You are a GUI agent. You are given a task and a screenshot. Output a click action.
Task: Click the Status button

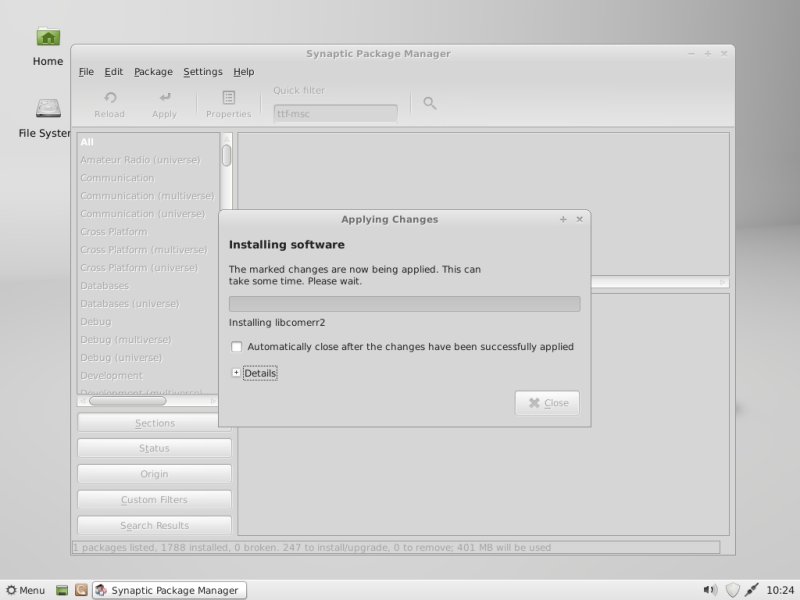tap(154, 448)
